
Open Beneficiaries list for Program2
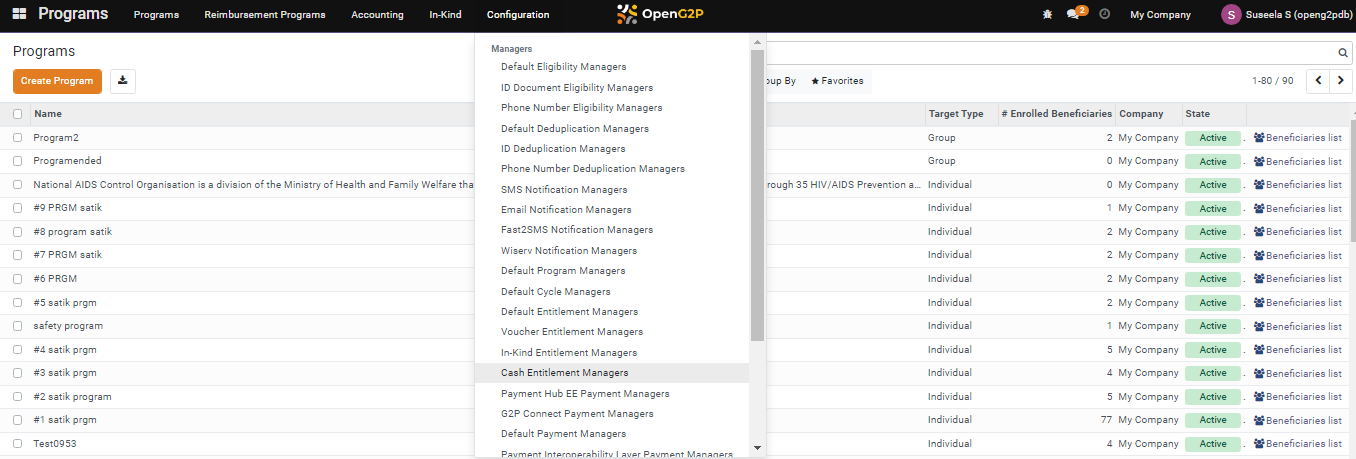pos(1297,138)
